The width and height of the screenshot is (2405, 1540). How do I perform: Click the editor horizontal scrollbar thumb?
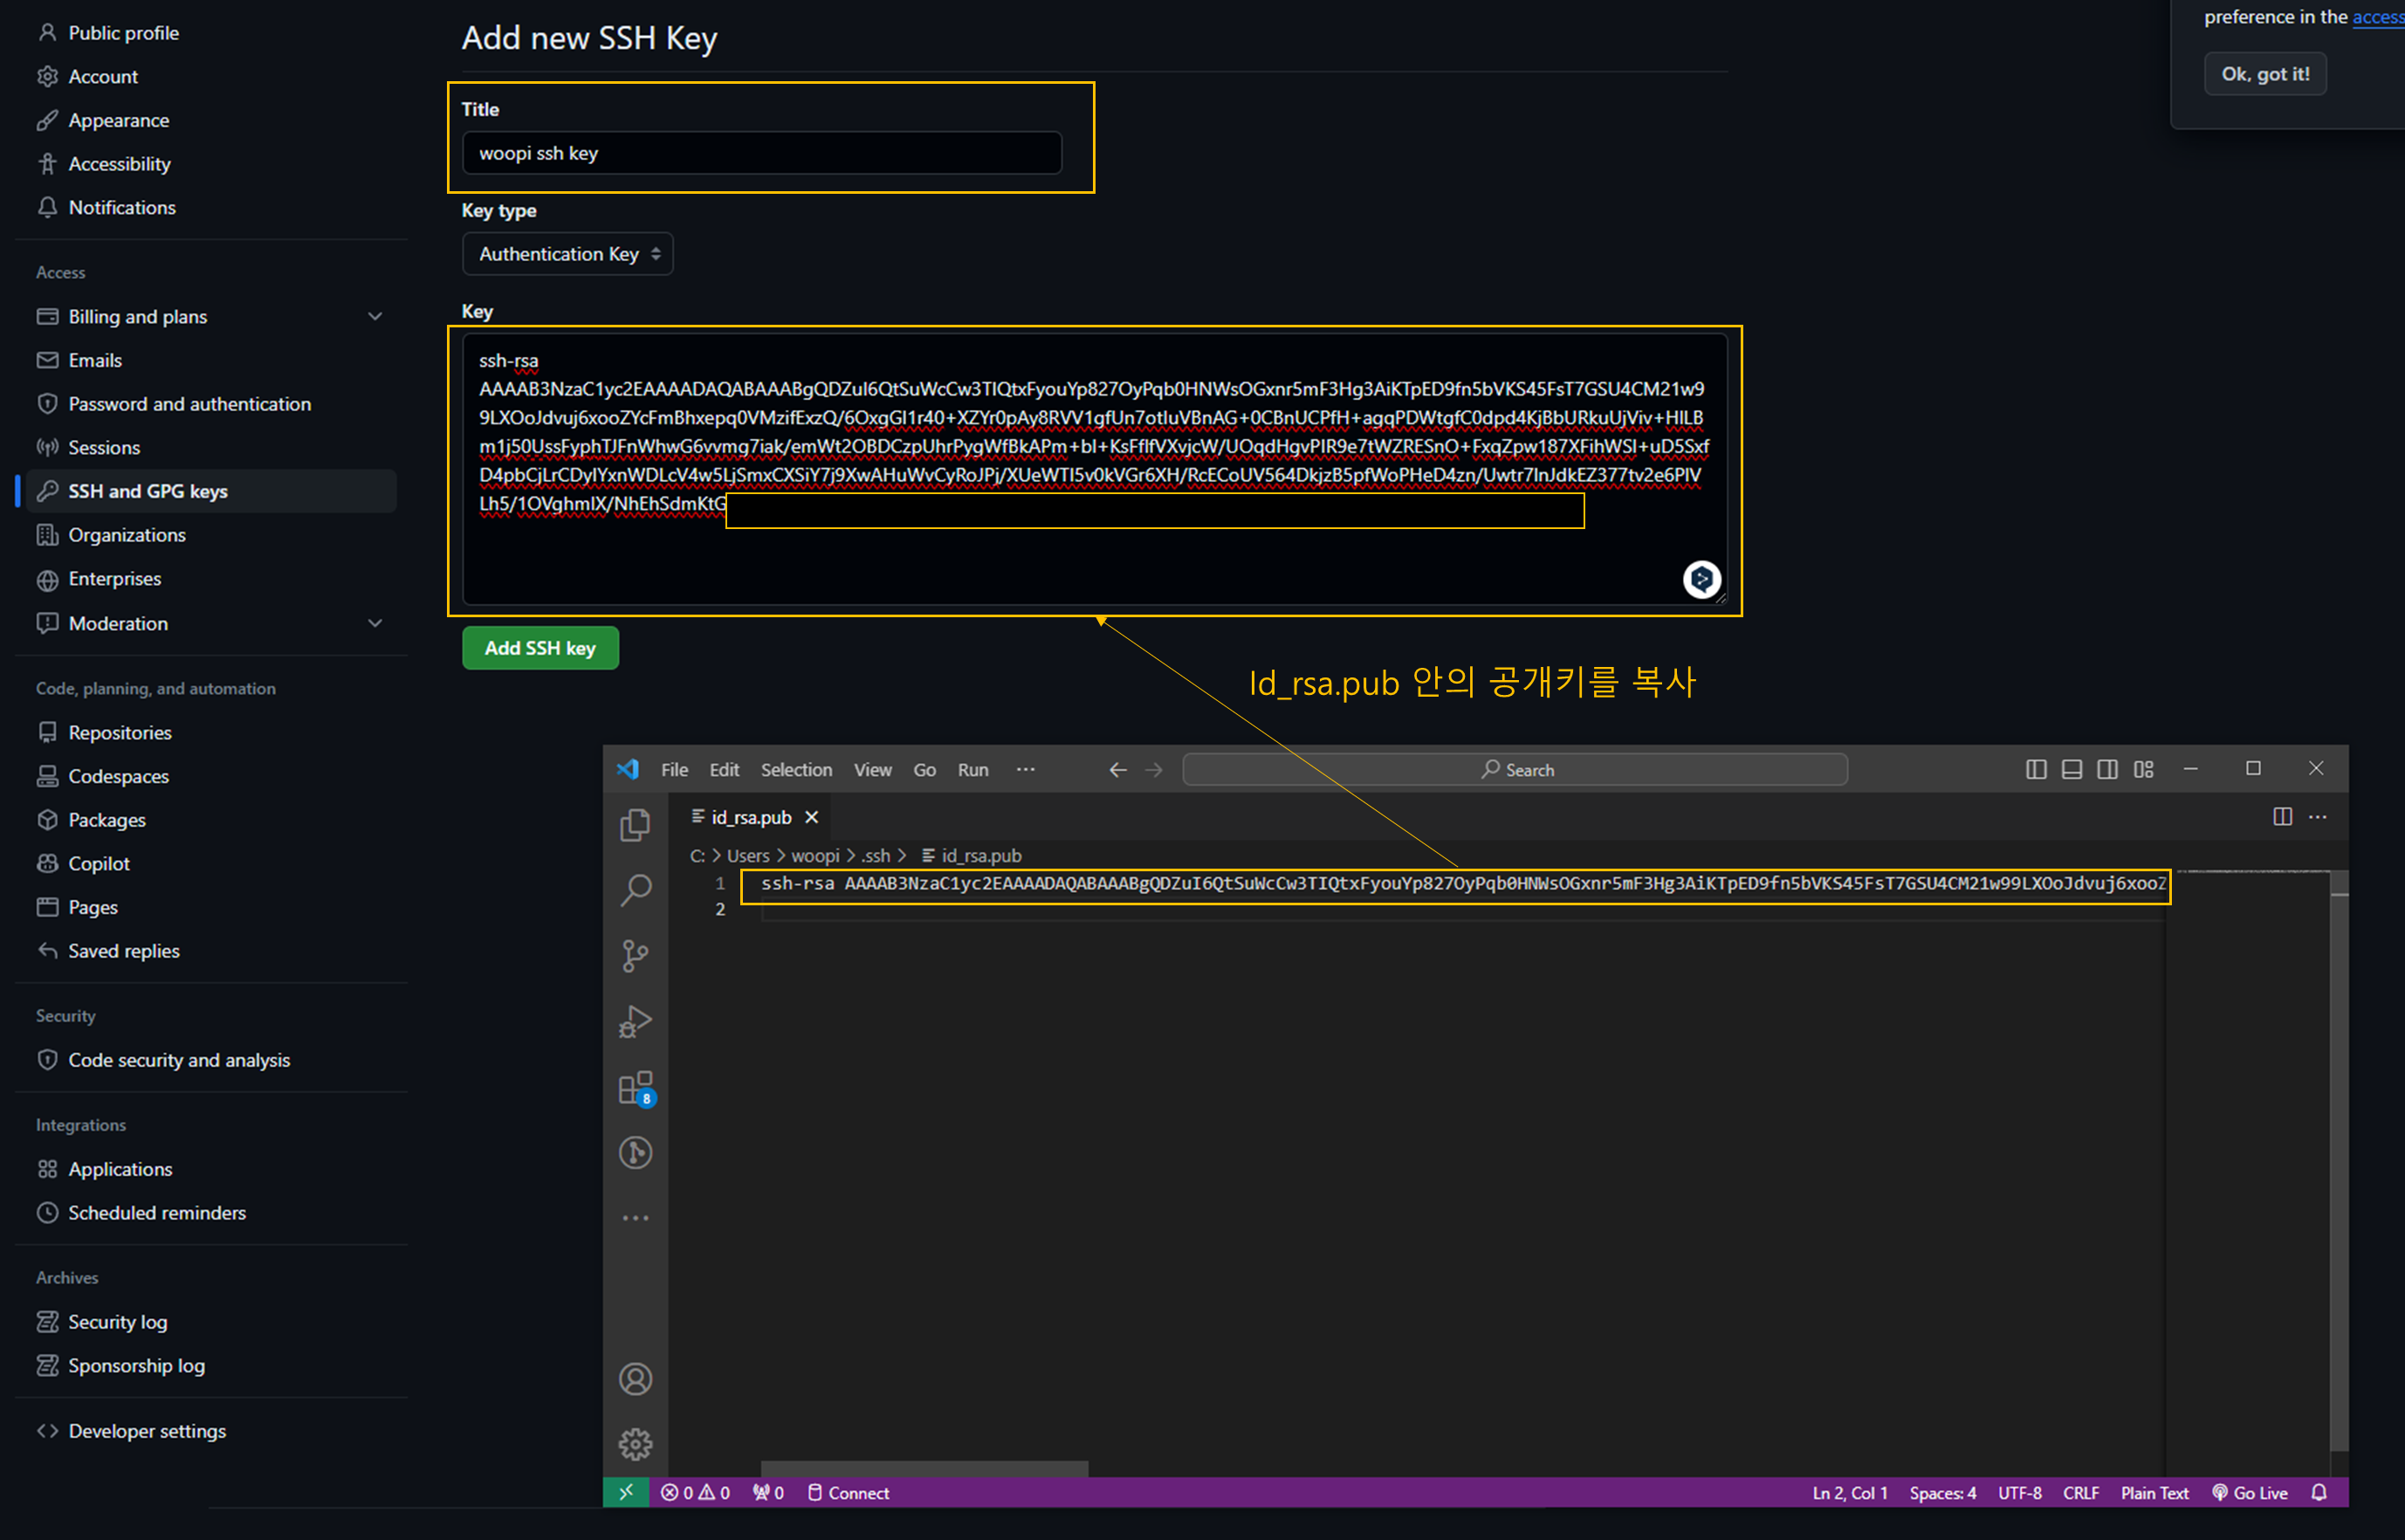(924, 1468)
